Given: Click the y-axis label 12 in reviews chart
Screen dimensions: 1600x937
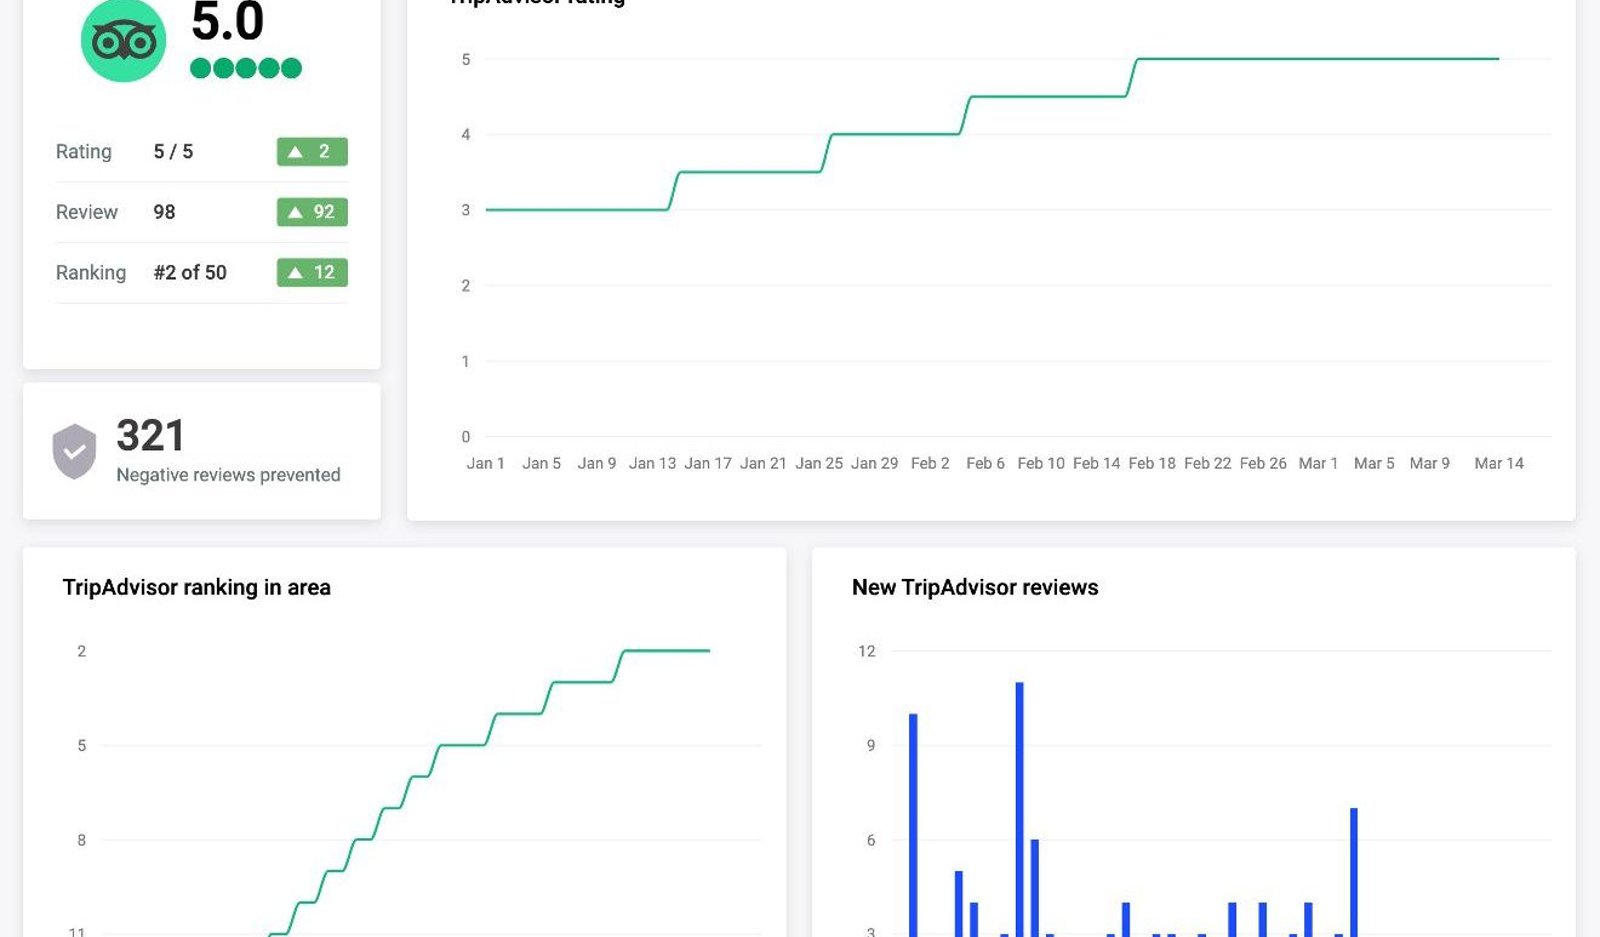Looking at the screenshot, I should tap(866, 651).
